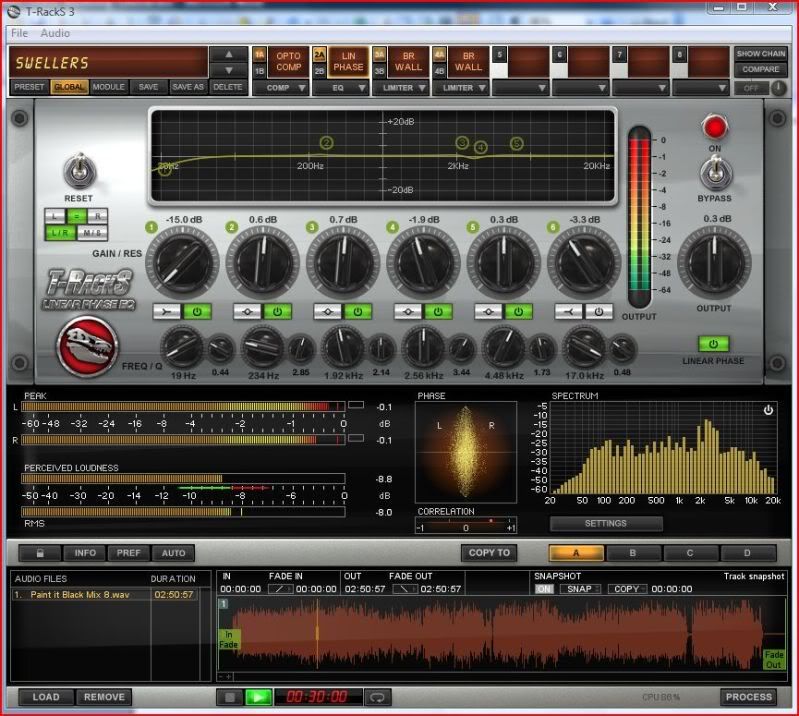
Task: Click the PROCESS button
Action: (749, 697)
